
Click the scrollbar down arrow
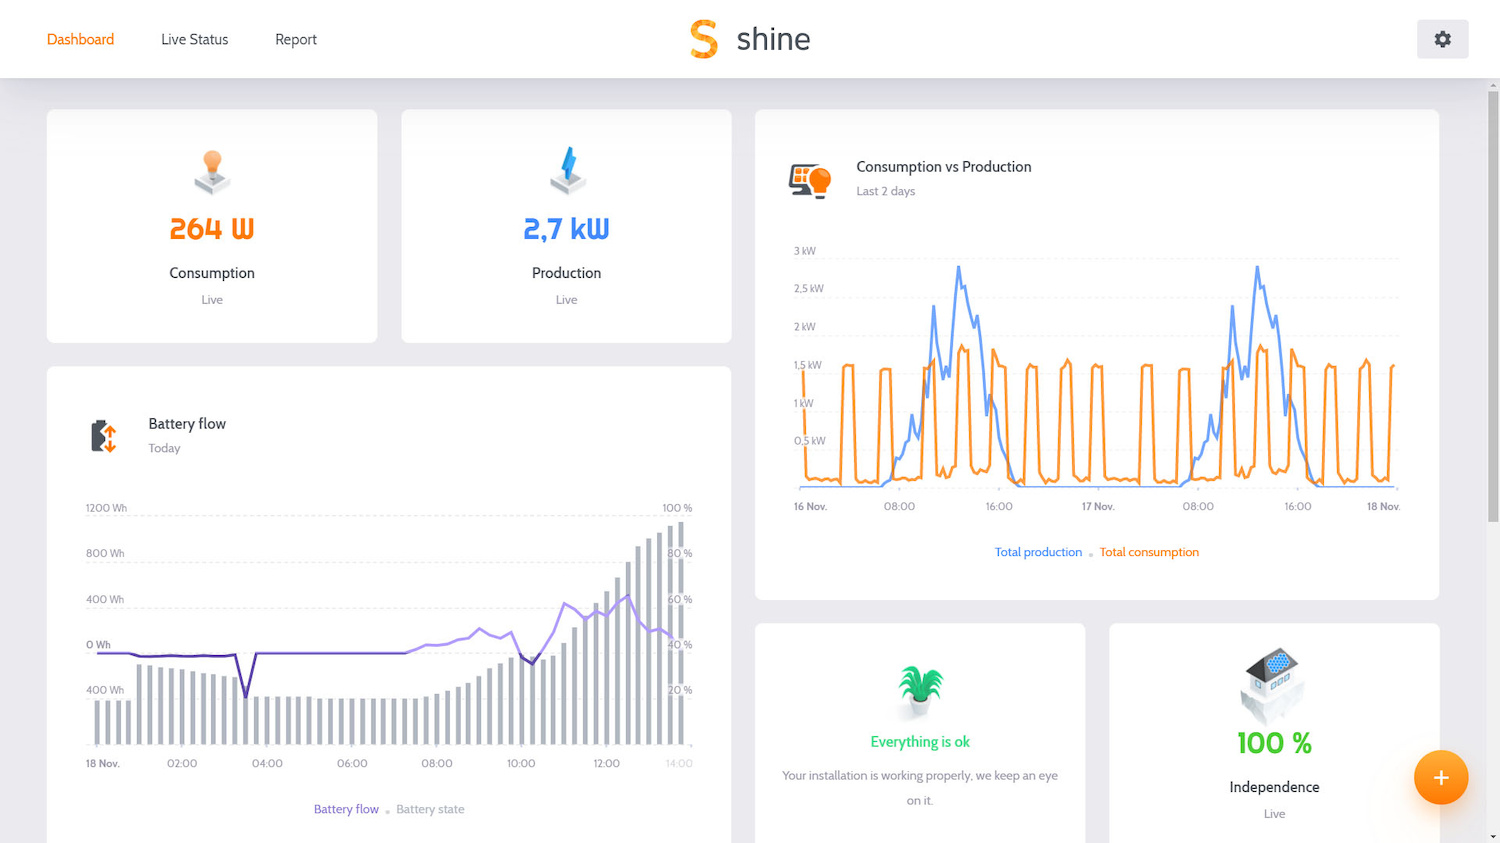tap(1493, 836)
